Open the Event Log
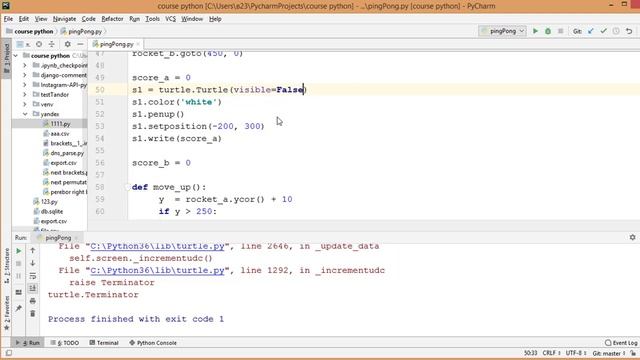 tap(621, 343)
